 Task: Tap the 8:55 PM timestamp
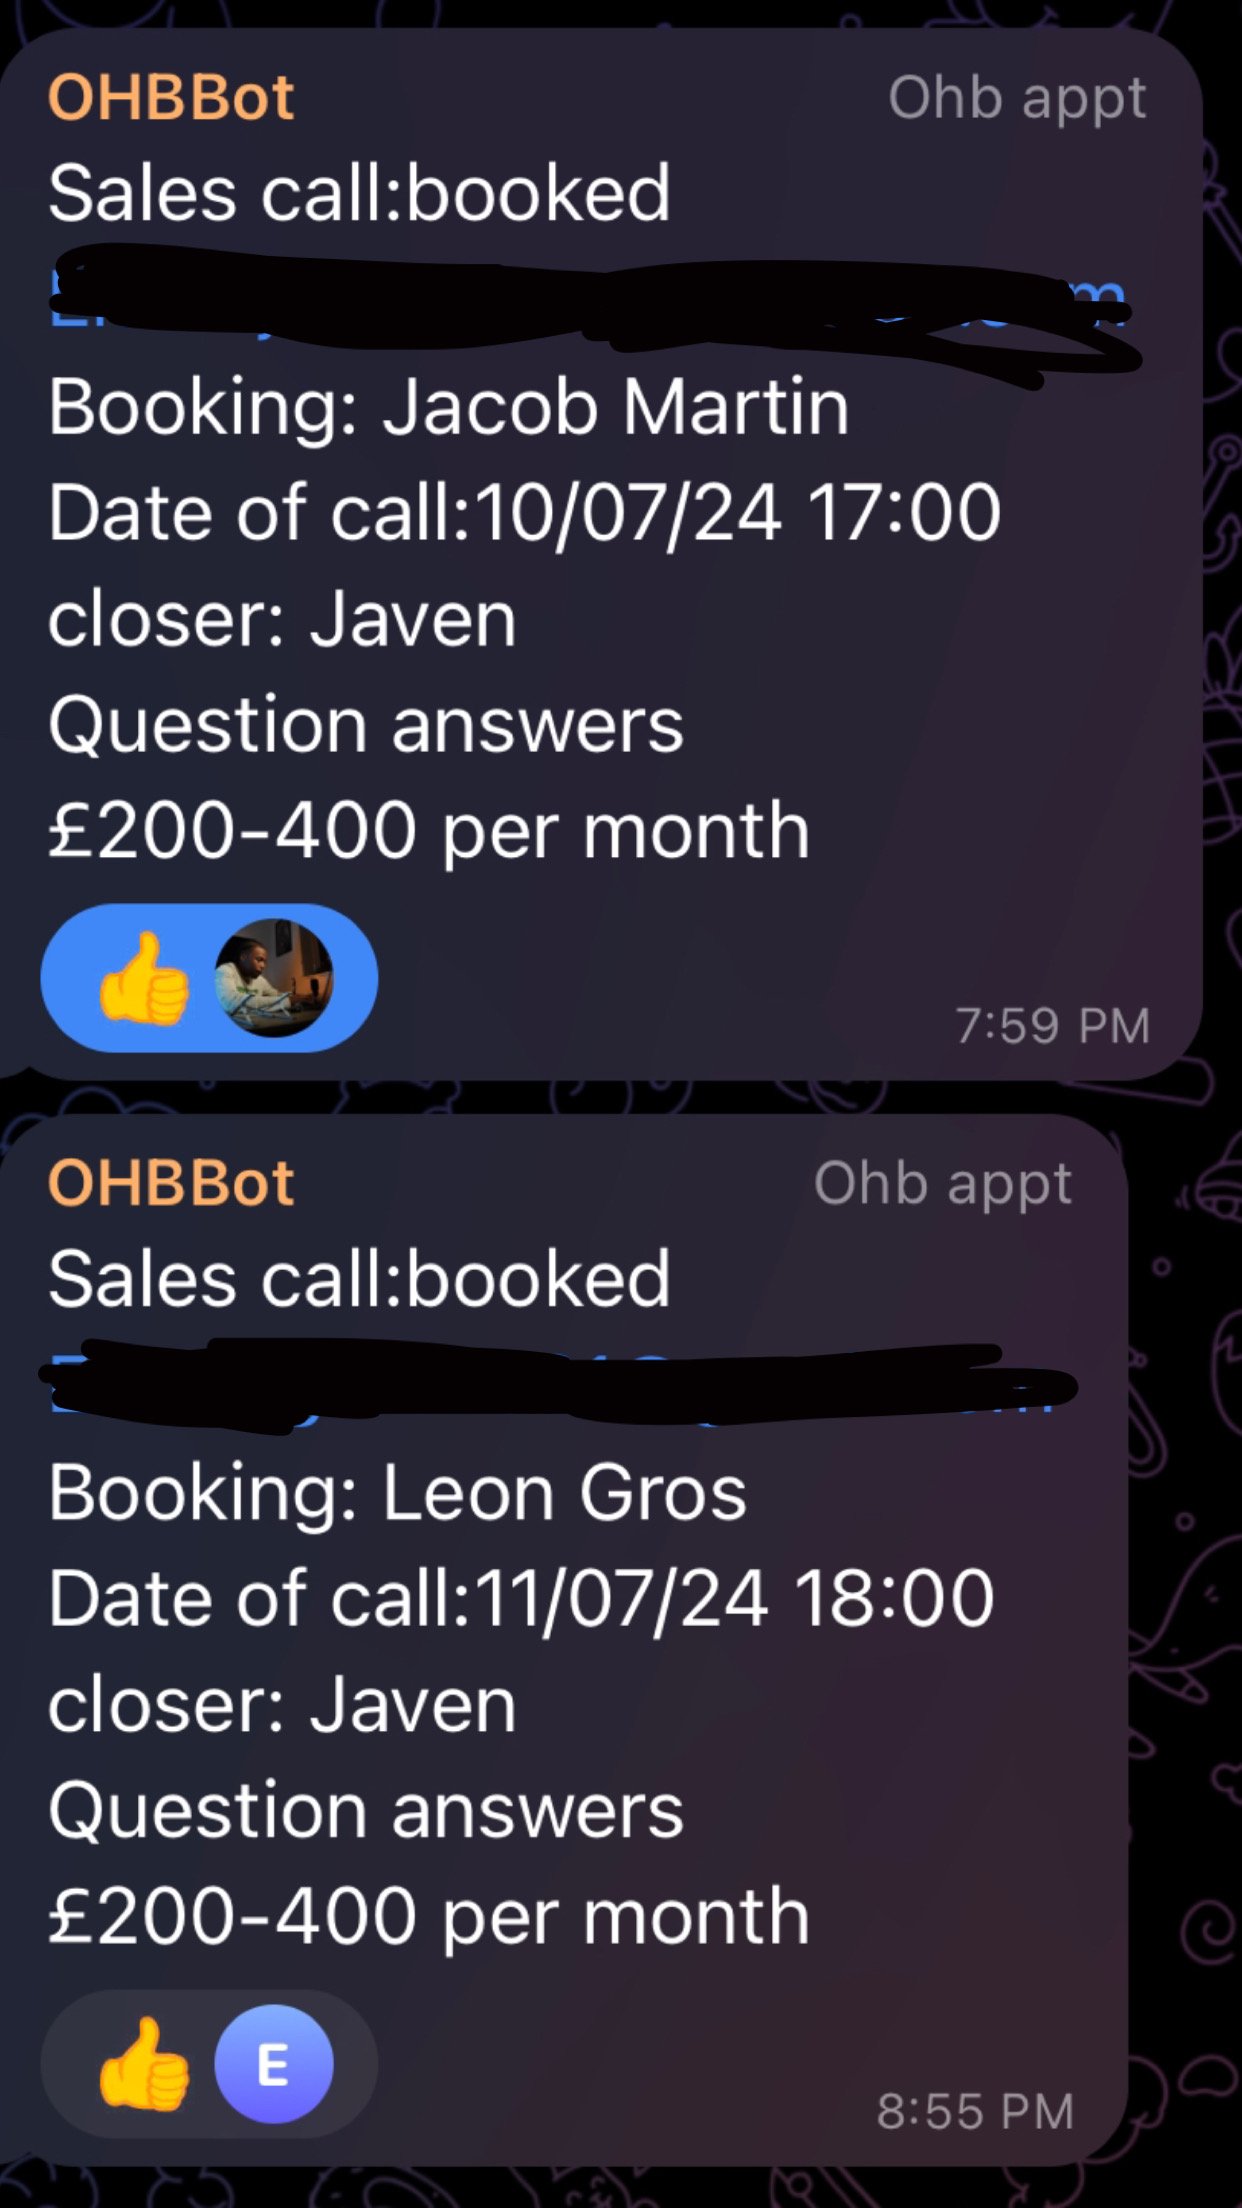click(975, 2112)
